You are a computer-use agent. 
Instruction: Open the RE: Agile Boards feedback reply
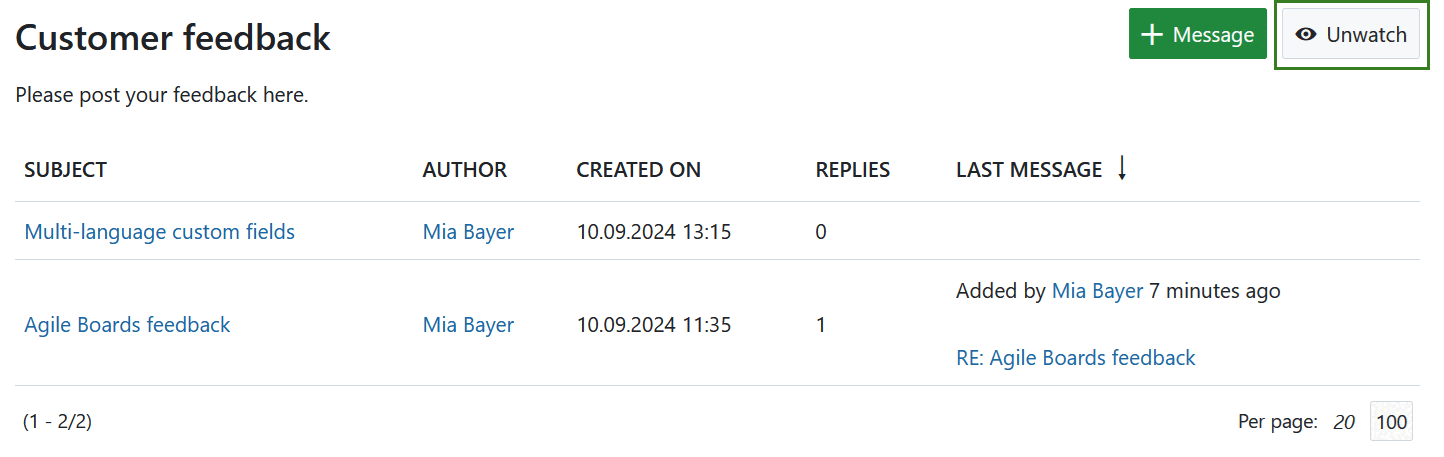point(1075,358)
